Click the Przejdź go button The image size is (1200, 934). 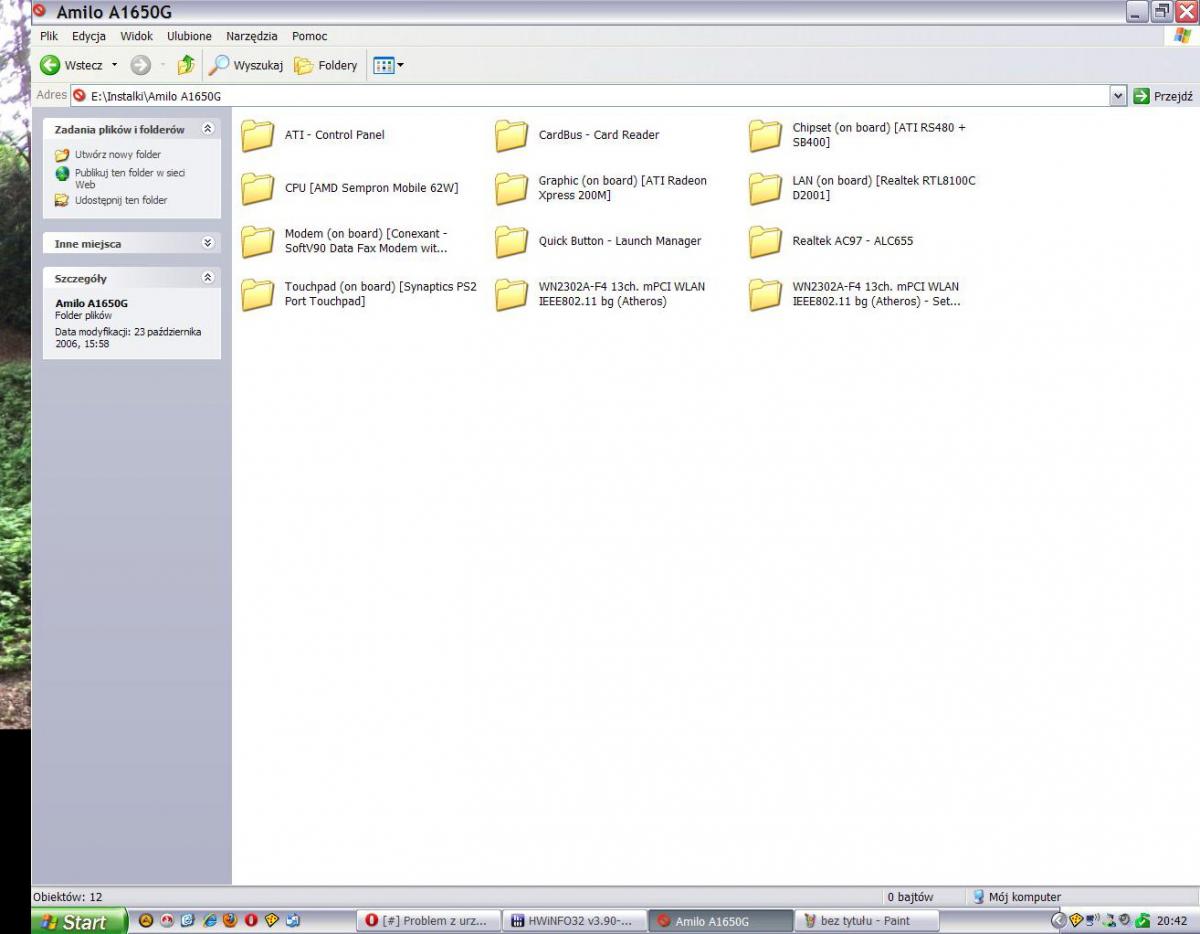pyautogui.click(x=1163, y=96)
